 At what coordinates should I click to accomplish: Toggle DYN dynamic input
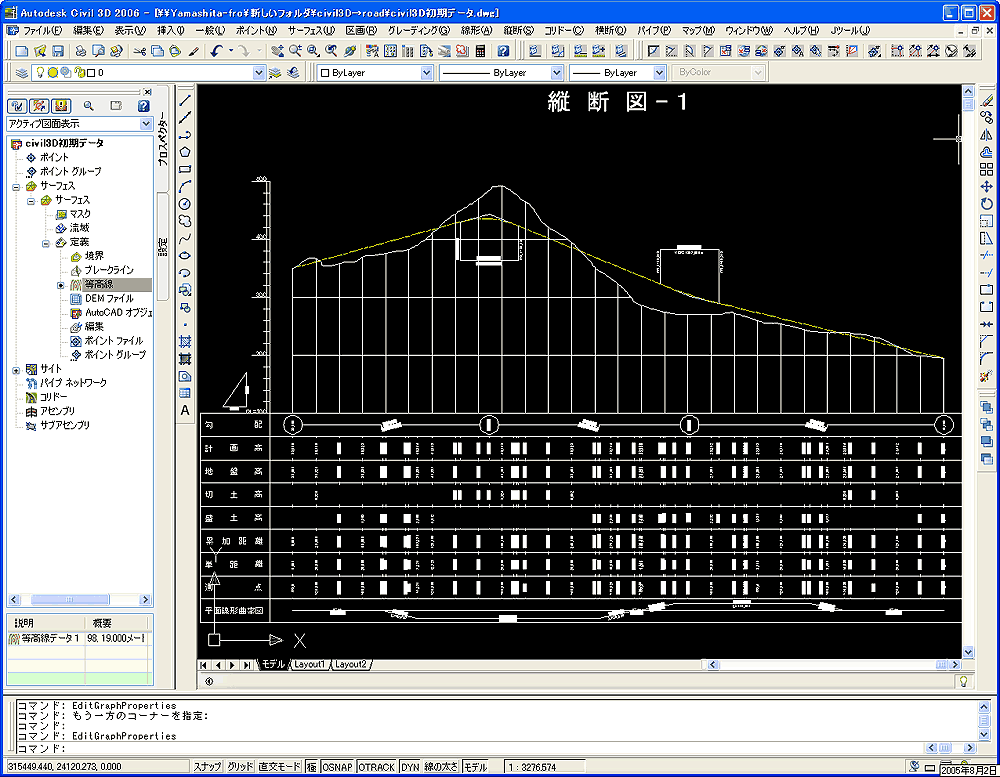click(x=410, y=767)
